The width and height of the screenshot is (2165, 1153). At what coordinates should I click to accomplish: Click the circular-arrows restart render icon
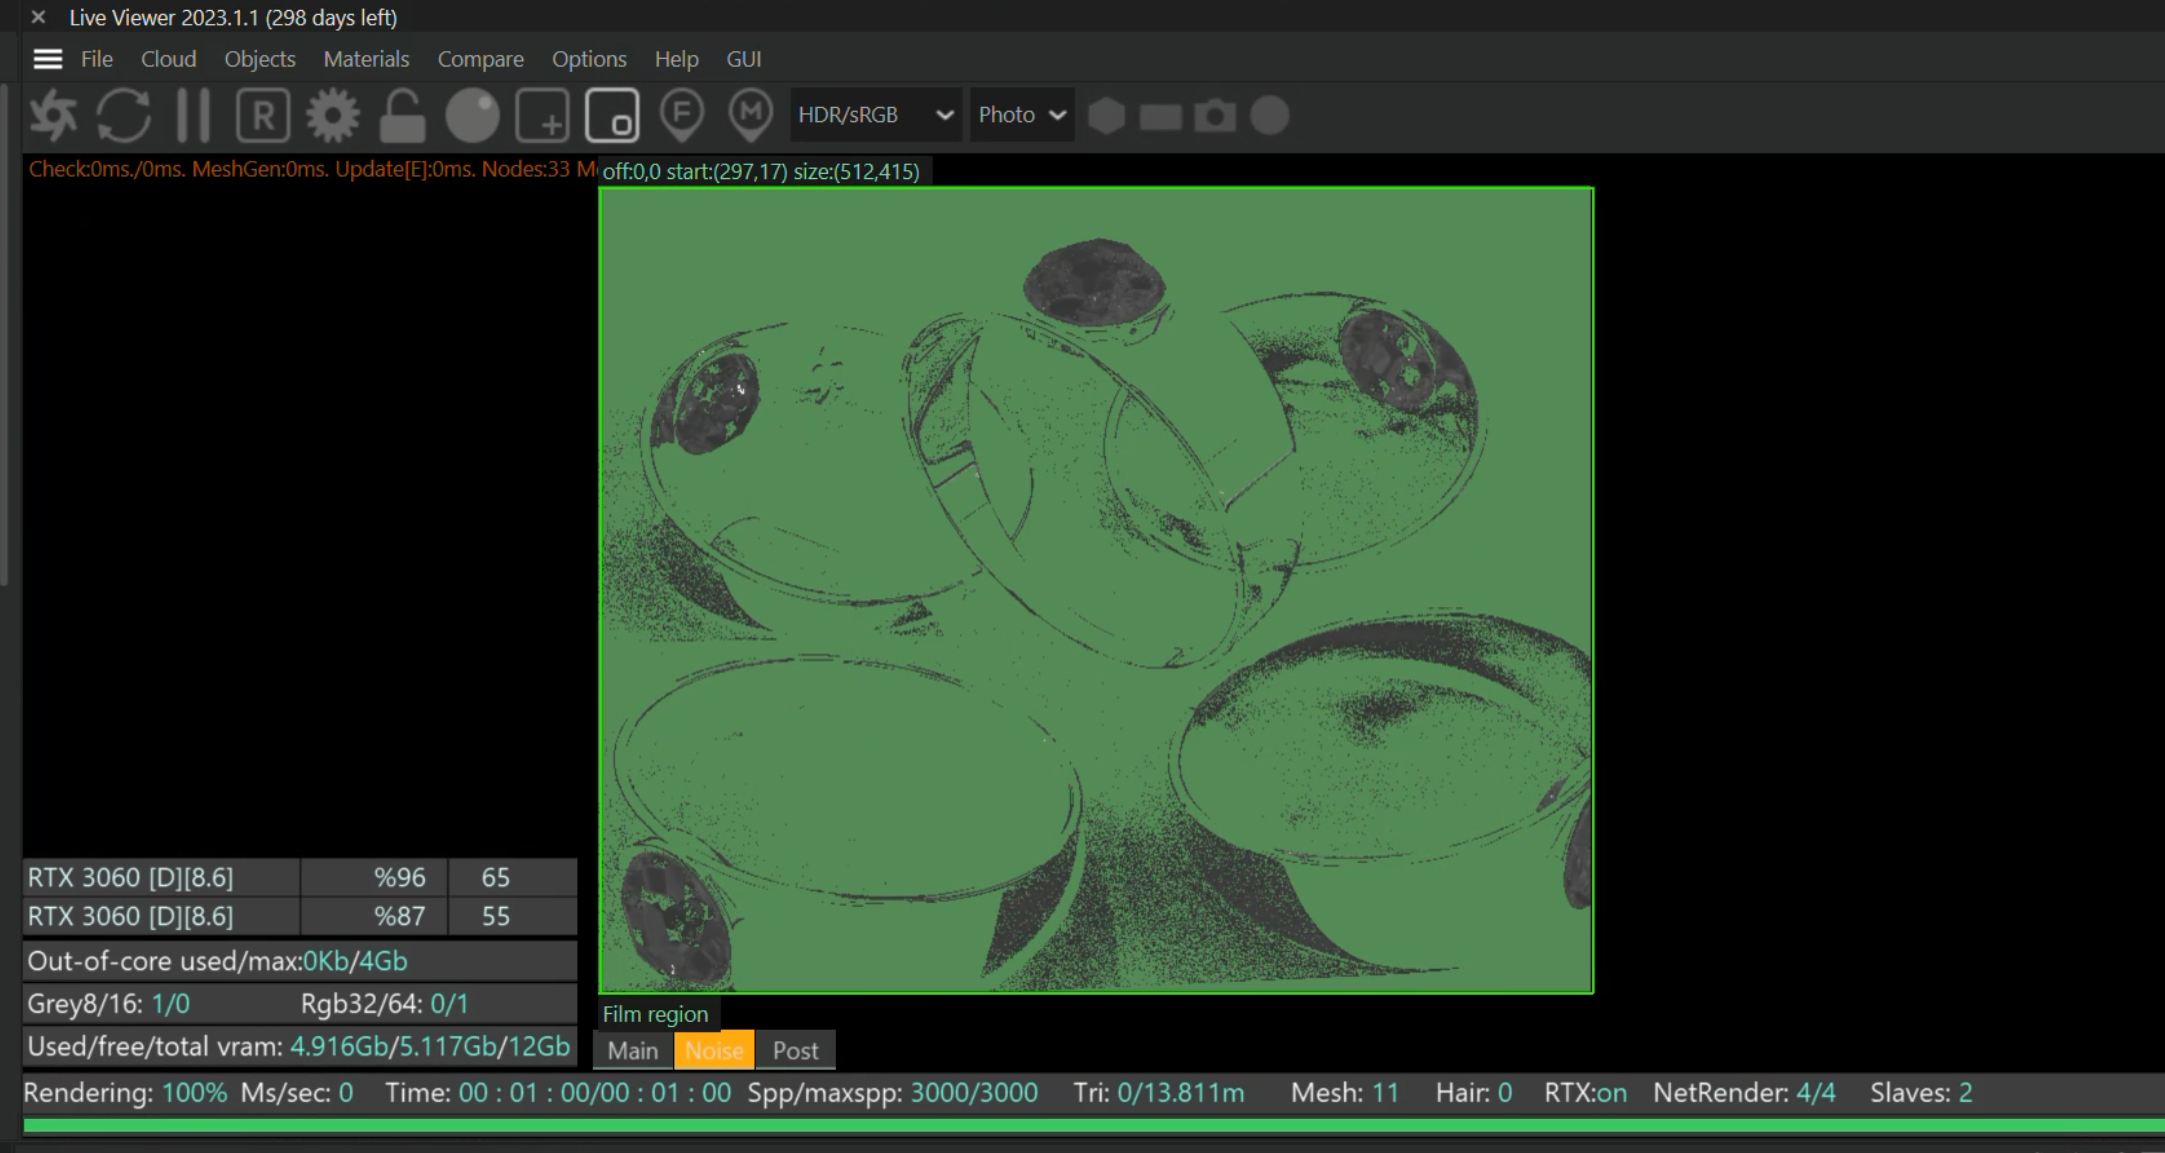[x=124, y=115]
